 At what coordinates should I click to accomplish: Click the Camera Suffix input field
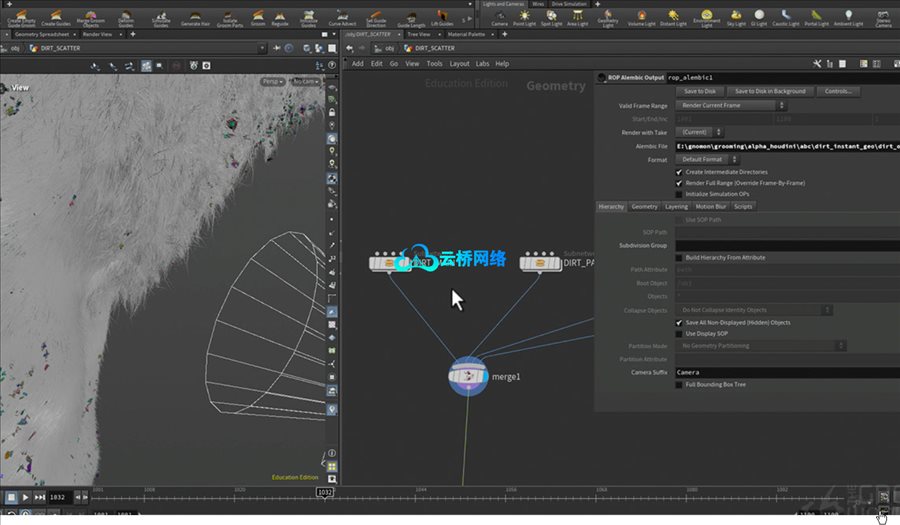click(x=780, y=372)
